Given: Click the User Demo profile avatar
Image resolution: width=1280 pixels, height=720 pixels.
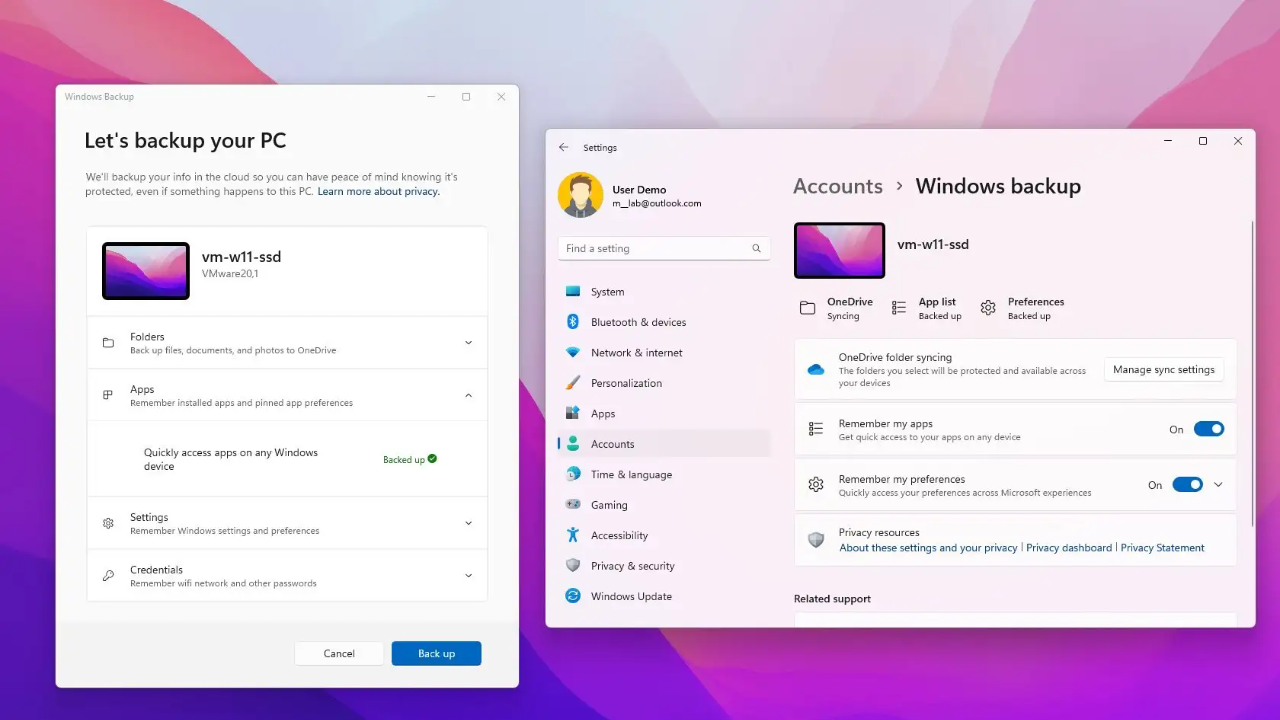Looking at the screenshot, I should click(581, 195).
